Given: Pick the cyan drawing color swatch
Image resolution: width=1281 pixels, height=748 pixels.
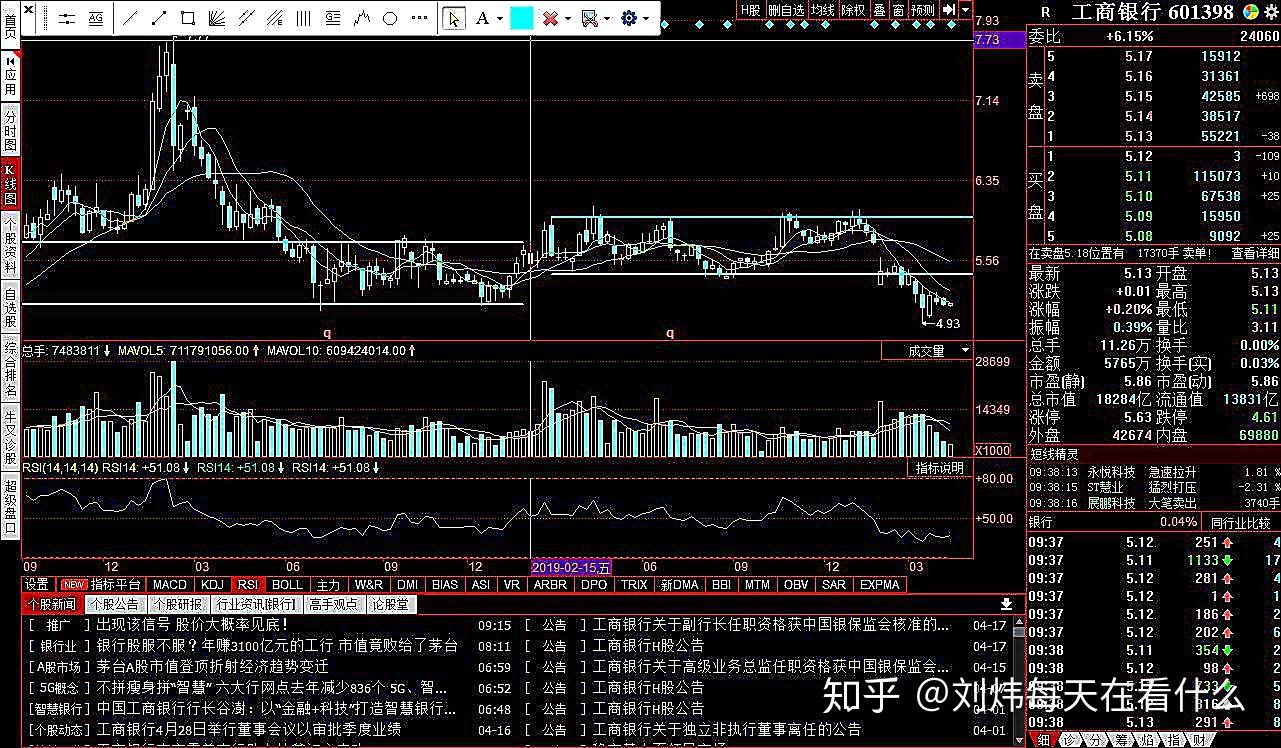Looking at the screenshot, I should pos(521,18).
